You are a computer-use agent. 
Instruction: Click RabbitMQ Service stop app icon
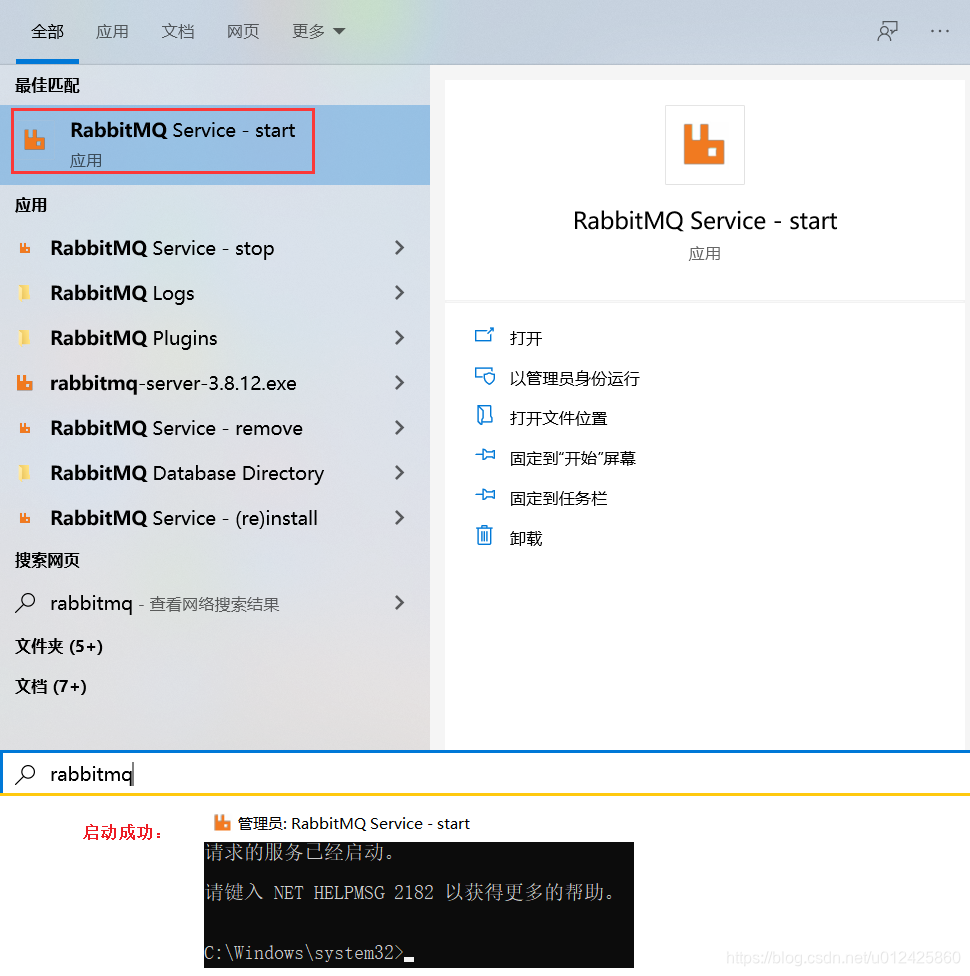click(x=25, y=248)
